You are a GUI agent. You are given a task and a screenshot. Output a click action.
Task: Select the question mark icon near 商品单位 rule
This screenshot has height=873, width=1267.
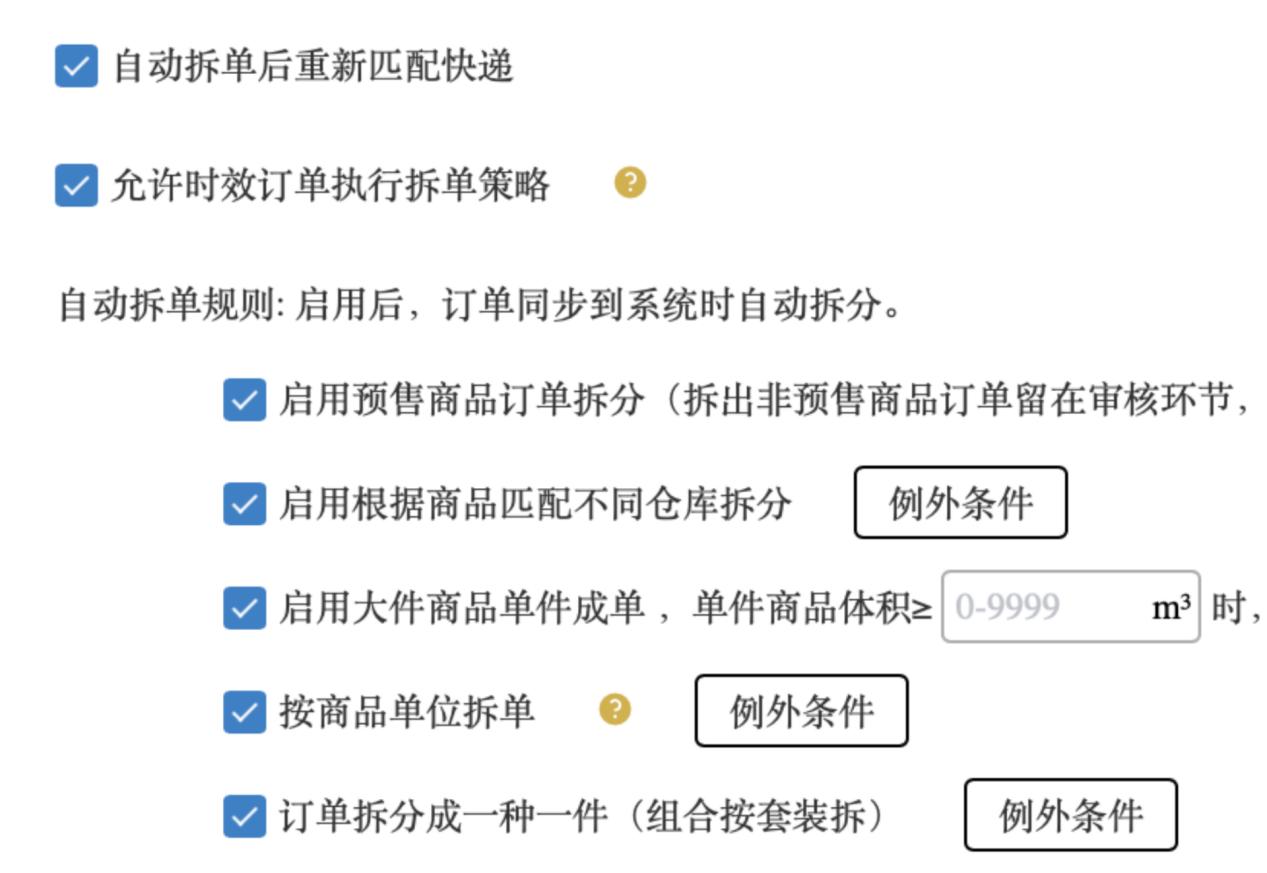pyautogui.click(x=616, y=711)
